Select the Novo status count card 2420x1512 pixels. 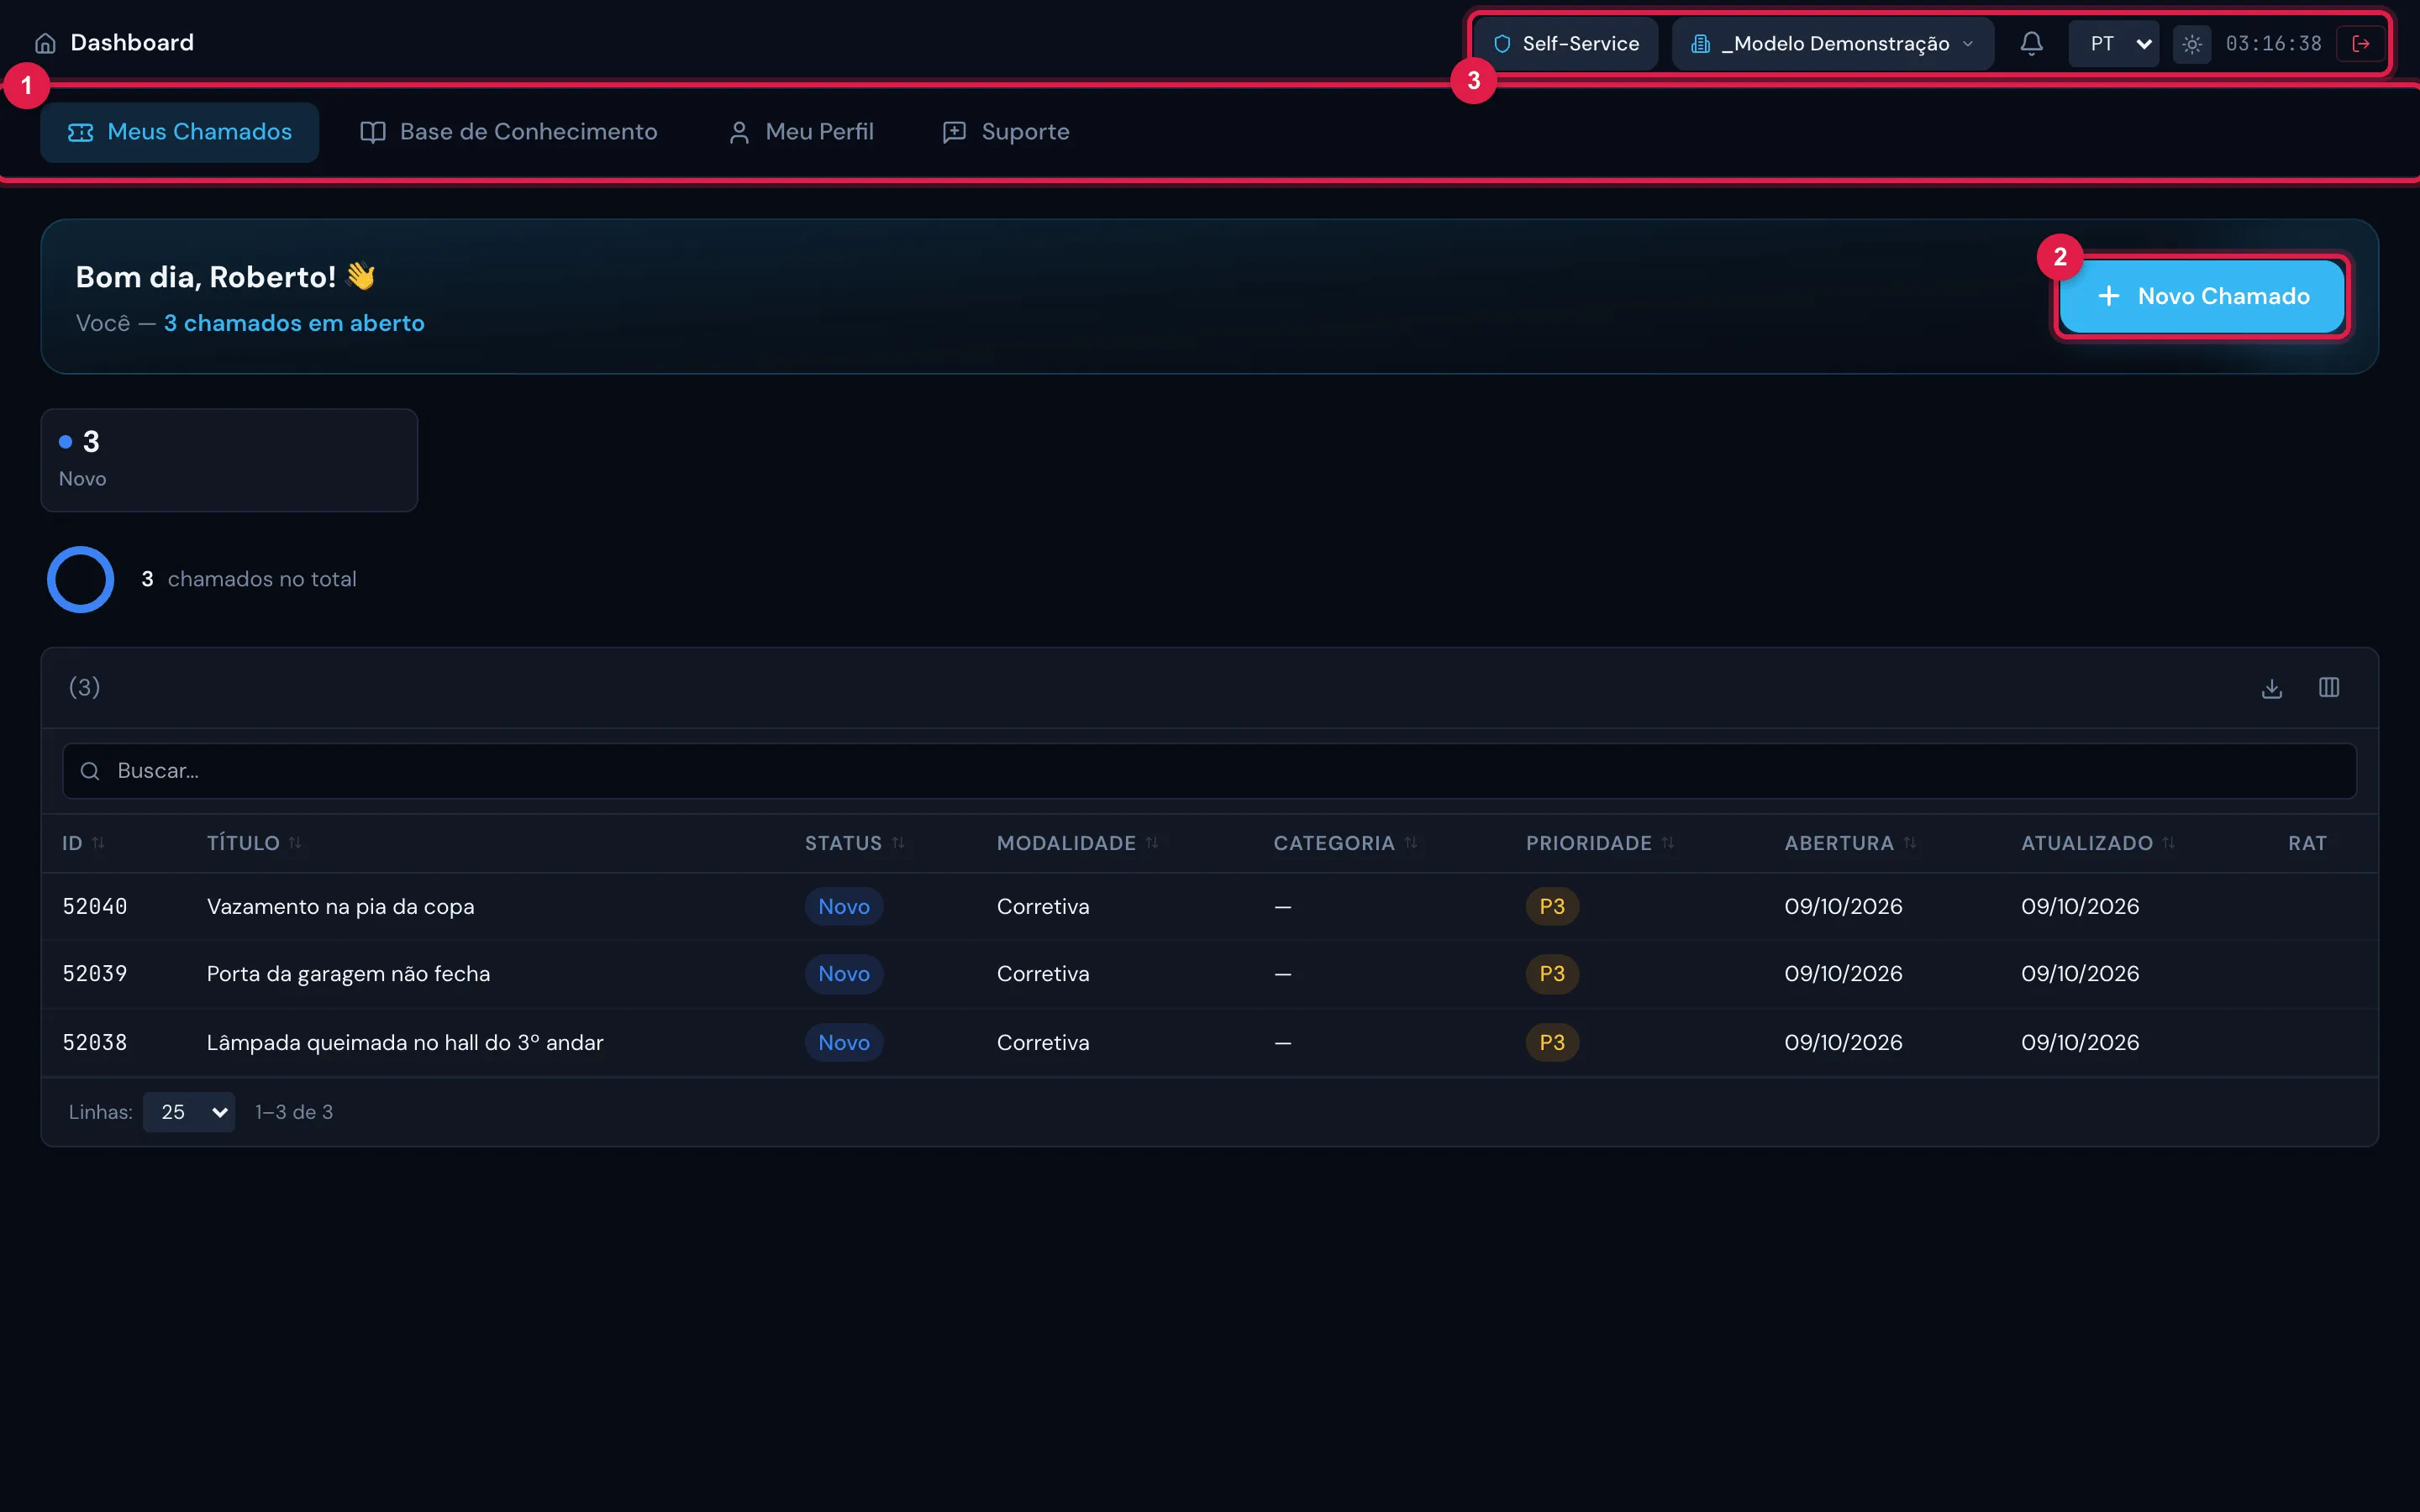tap(229, 460)
